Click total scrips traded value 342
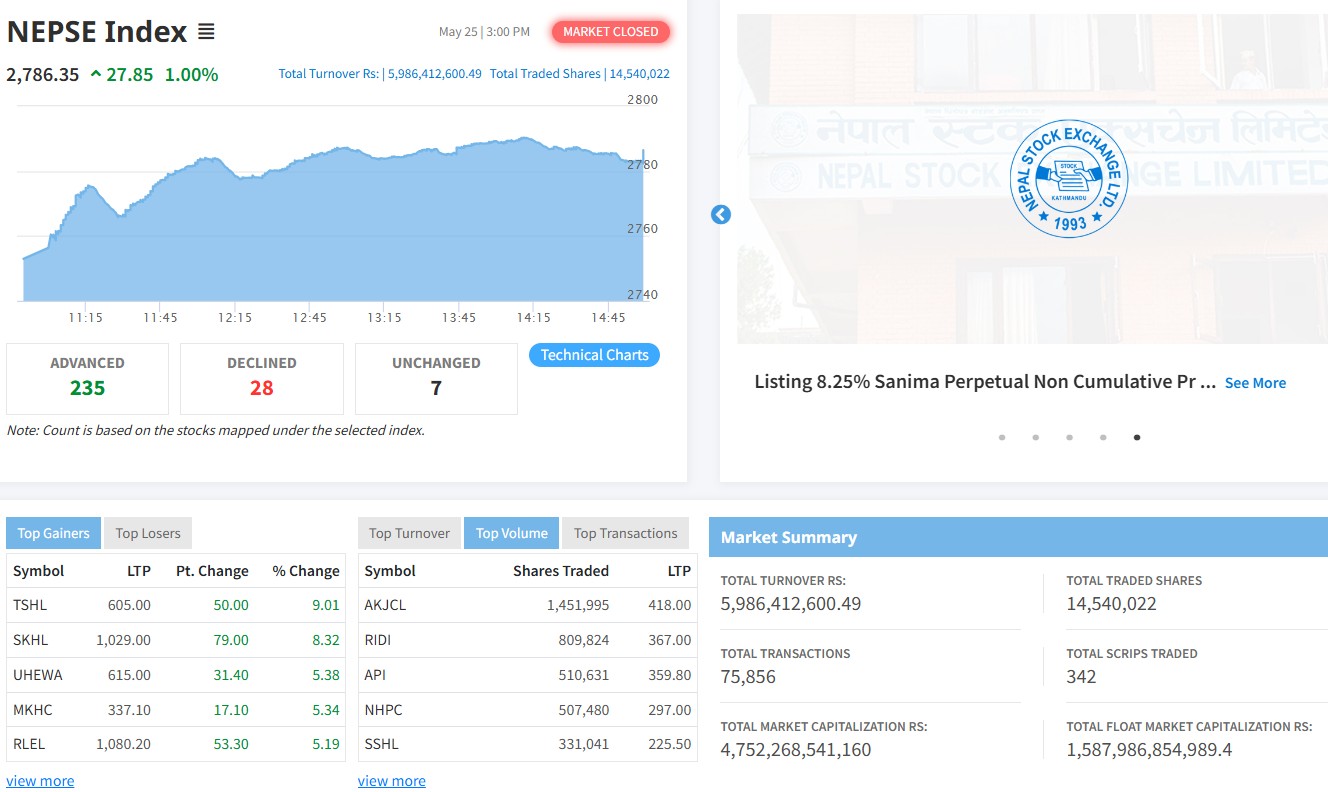The width and height of the screenshot is (1328, 792). point(1081,677)
